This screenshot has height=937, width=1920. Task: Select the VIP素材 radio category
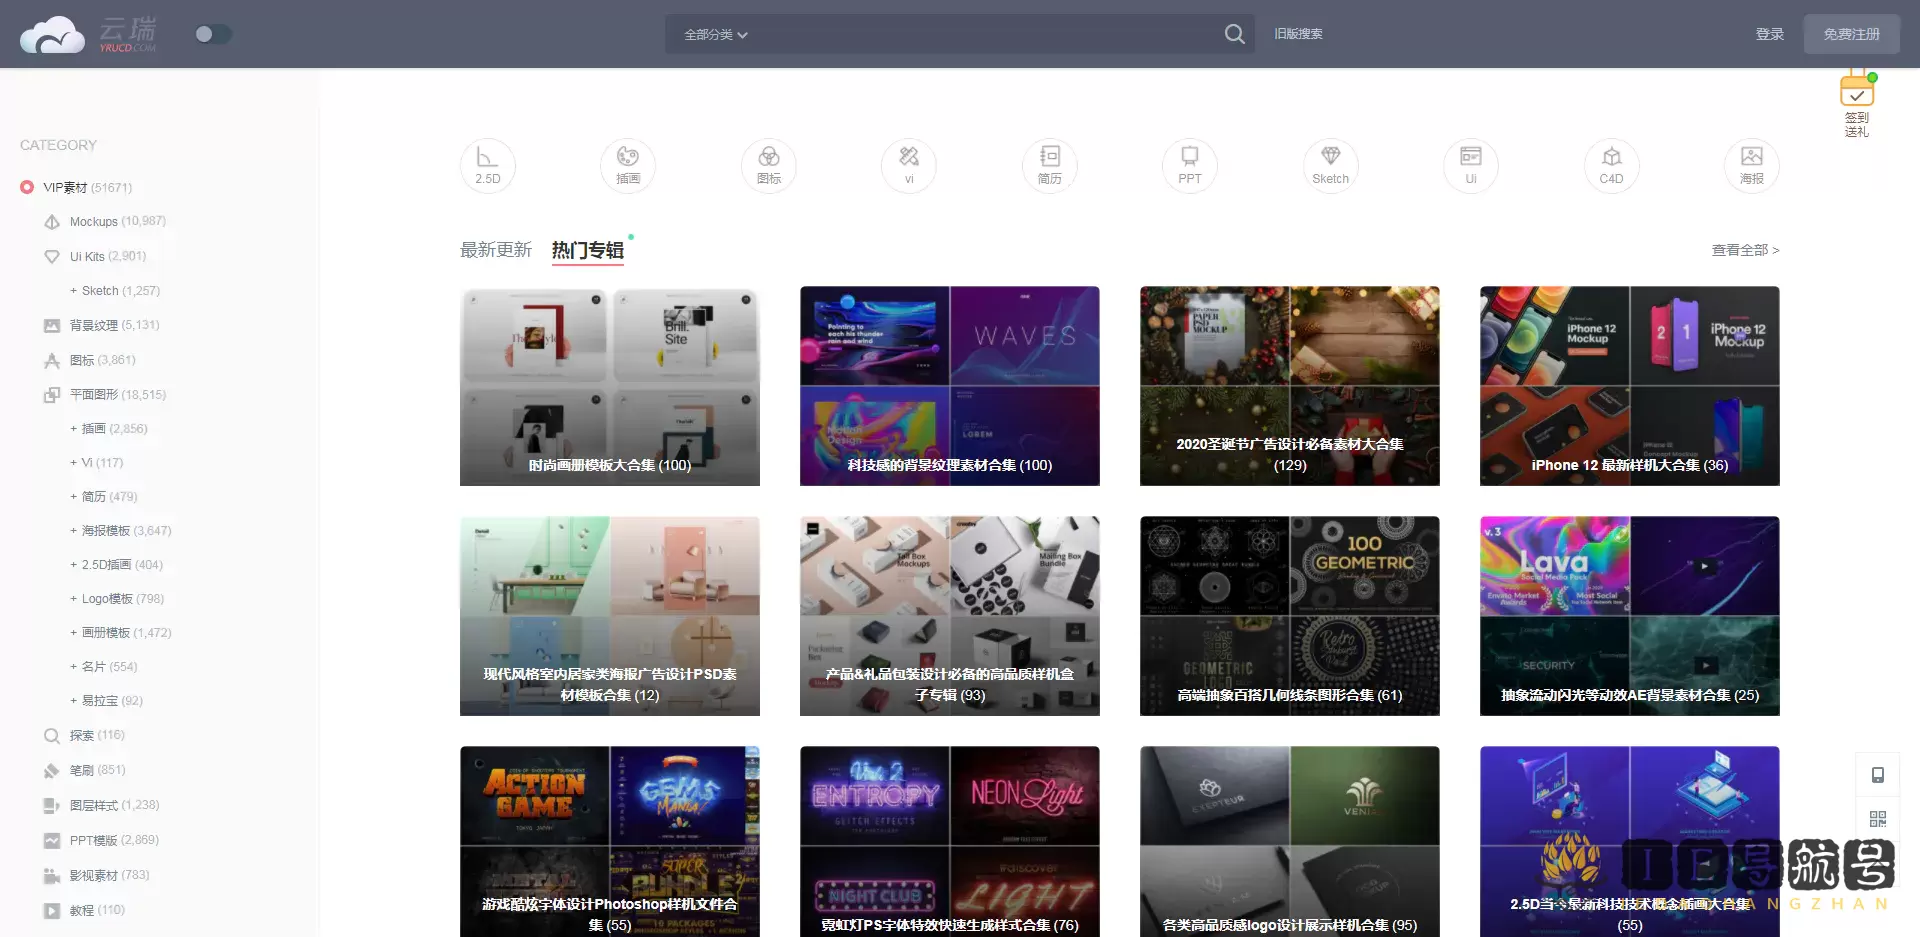pyautogui.click(x=27, y=187)
